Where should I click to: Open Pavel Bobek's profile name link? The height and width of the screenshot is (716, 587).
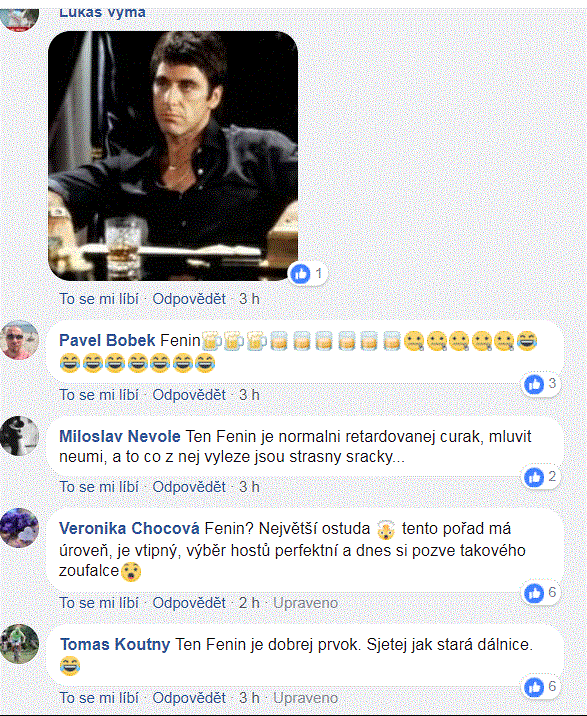(107, 341)
